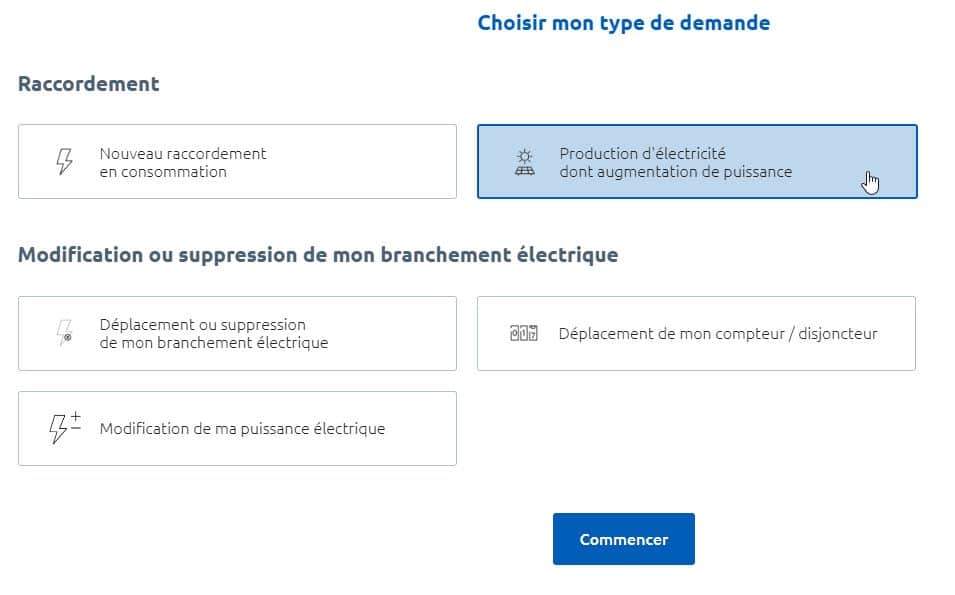Click the meter counter icon for compteur
955x595 pixels.
click(524, 333)
